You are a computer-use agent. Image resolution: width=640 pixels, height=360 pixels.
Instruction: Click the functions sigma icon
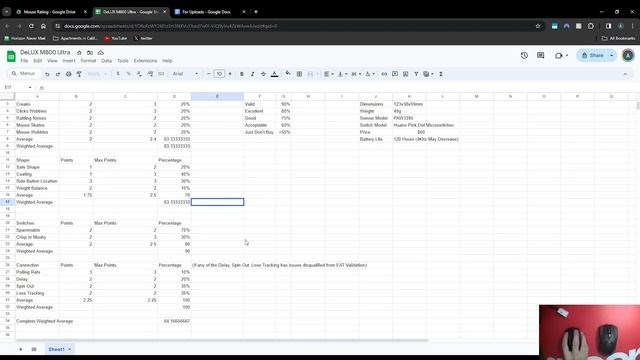441,74
